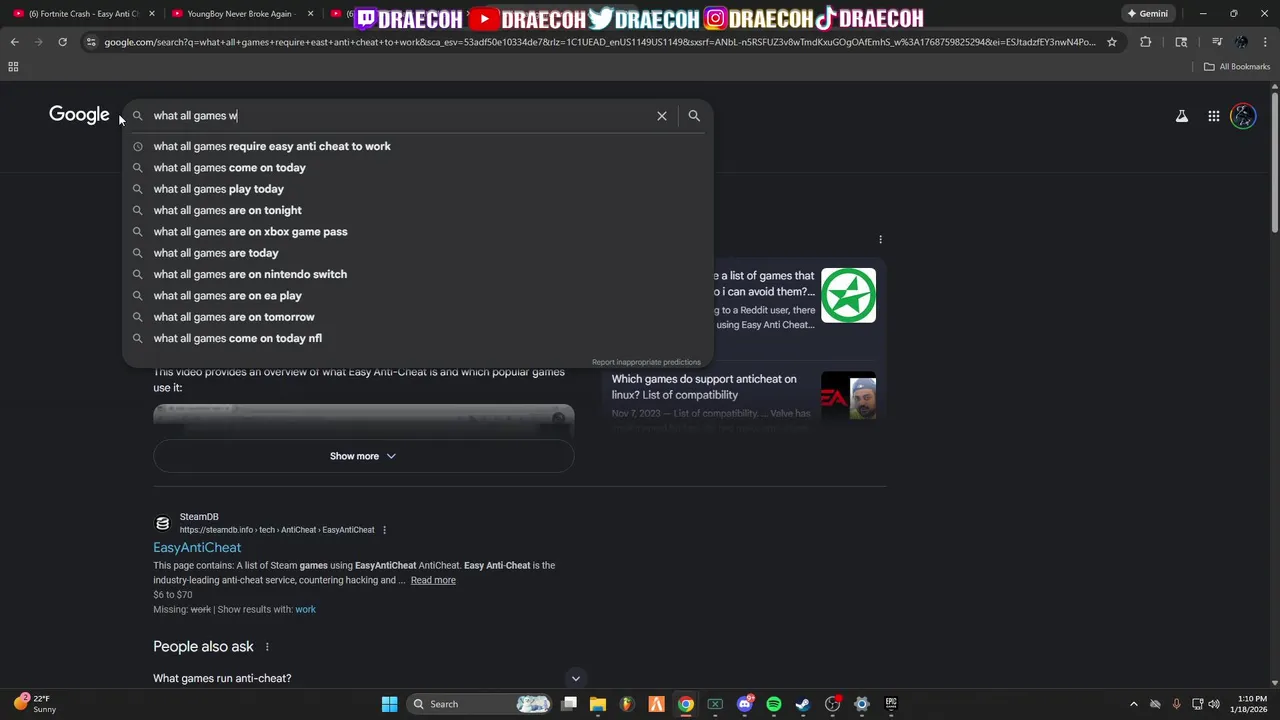
Task: Open All Bookmarks folder
Action: click(1237, 67)
